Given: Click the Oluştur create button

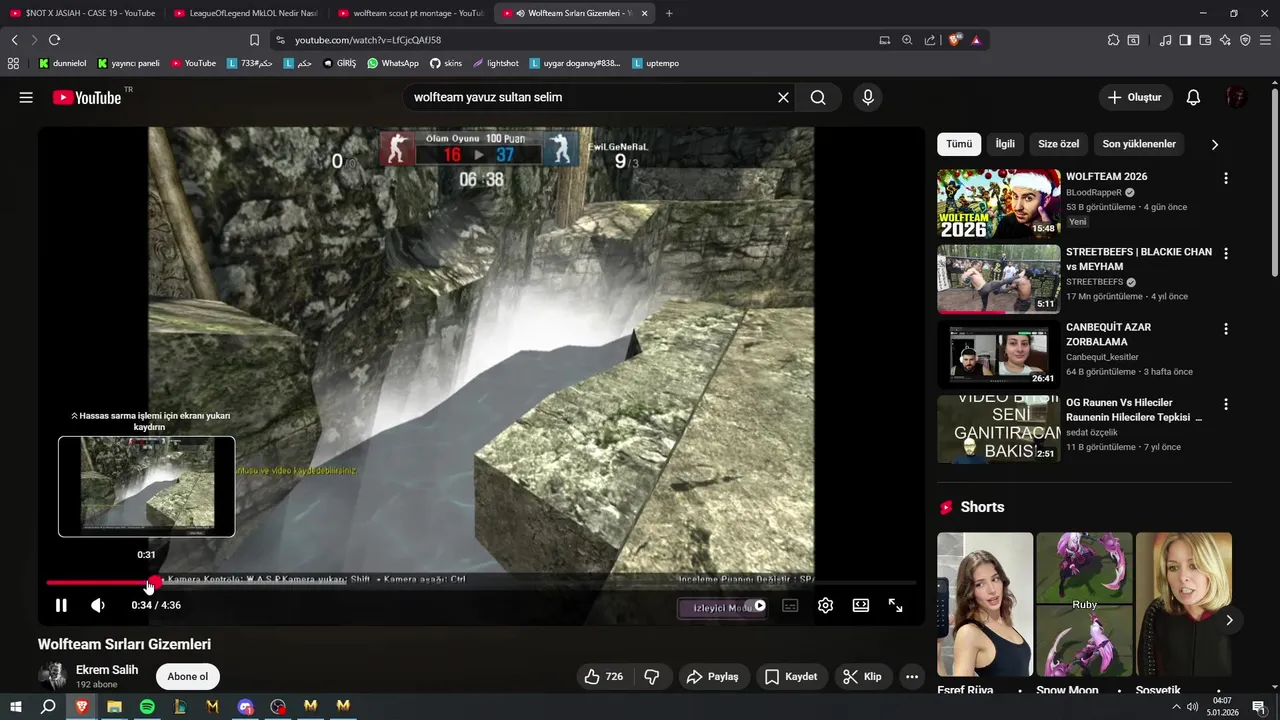Looking at the screenshot, I should pos(1134,97).
